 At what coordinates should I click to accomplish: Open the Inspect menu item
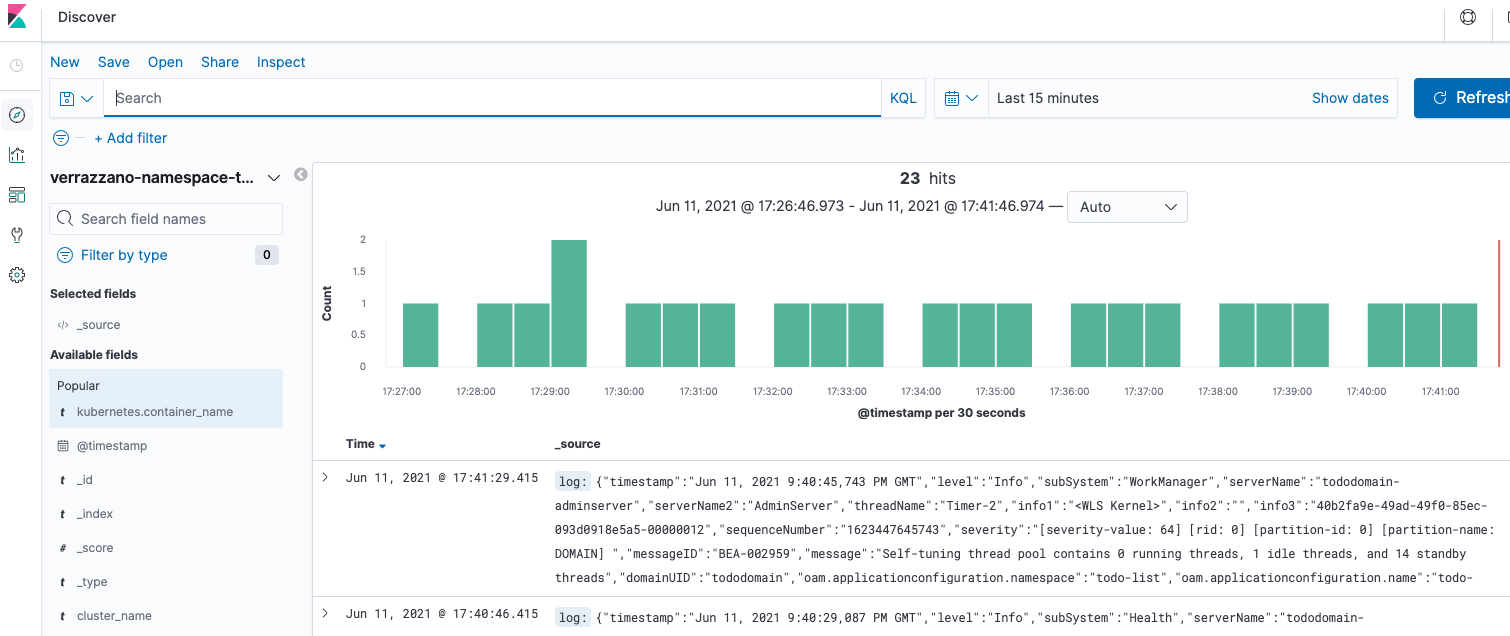[281, 62]
